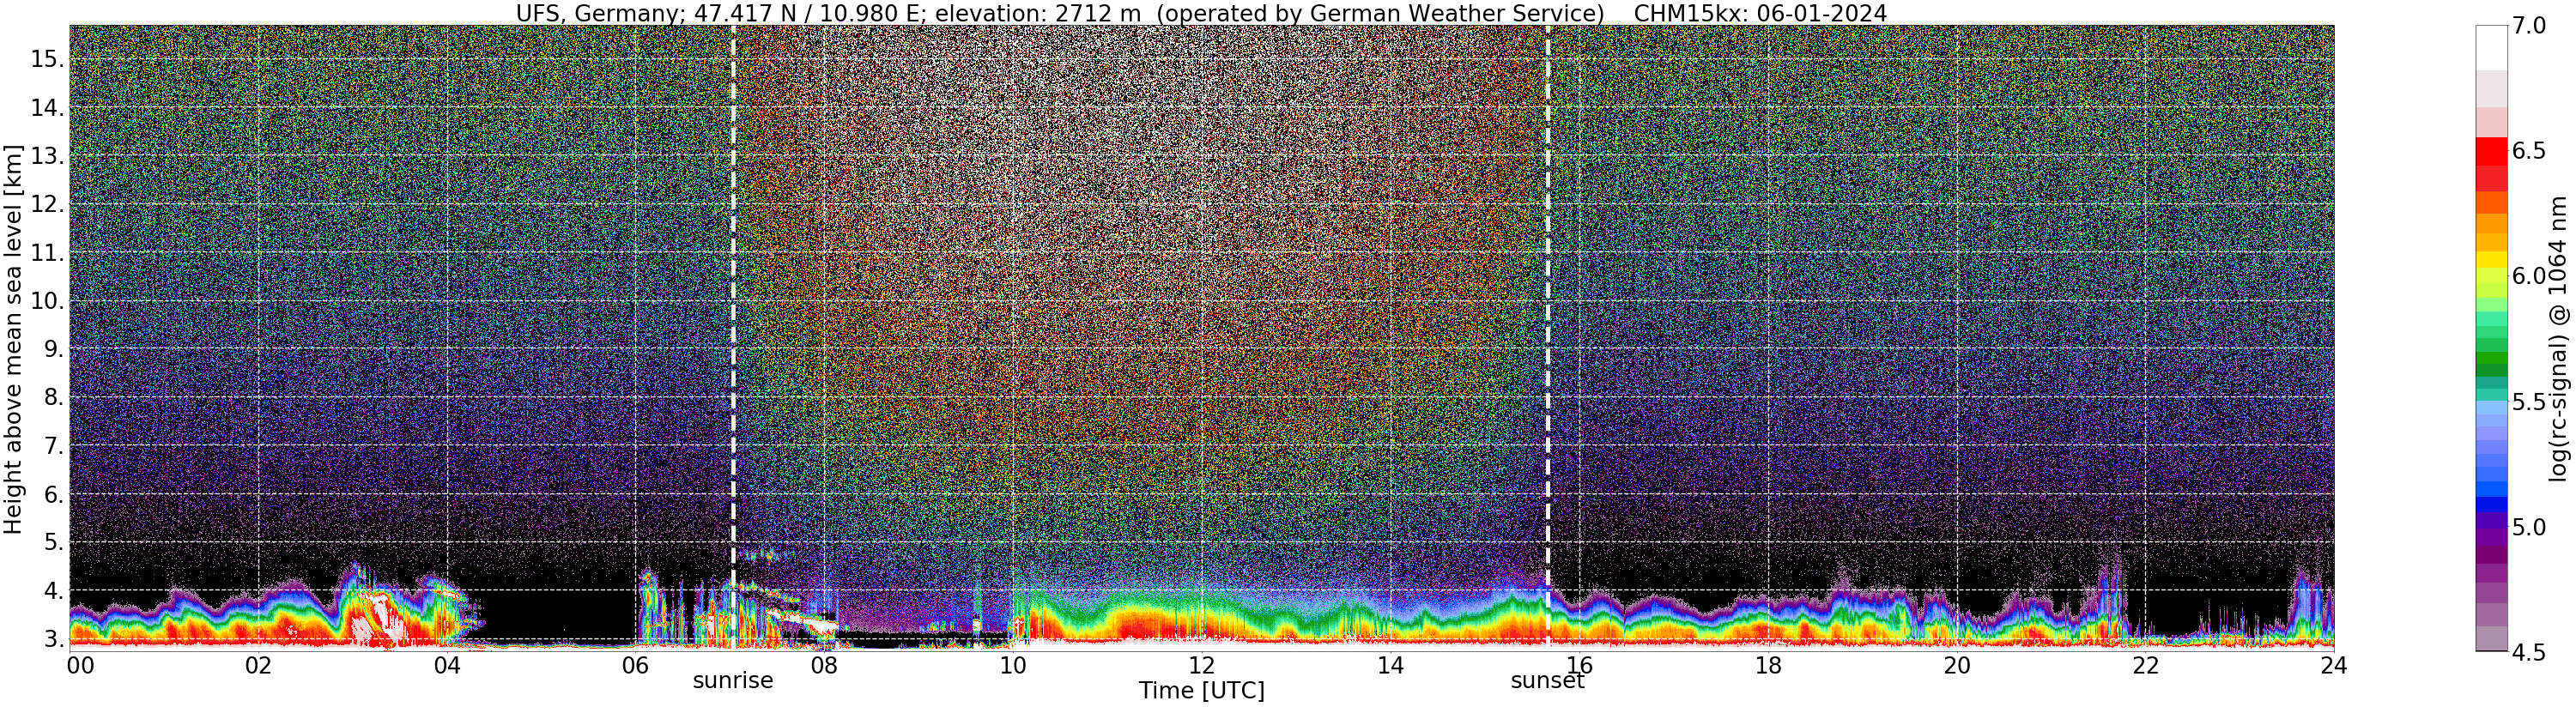Click colorbar tick label '6.0'
Screen dimensions: 2576x707
(2529, 276)
